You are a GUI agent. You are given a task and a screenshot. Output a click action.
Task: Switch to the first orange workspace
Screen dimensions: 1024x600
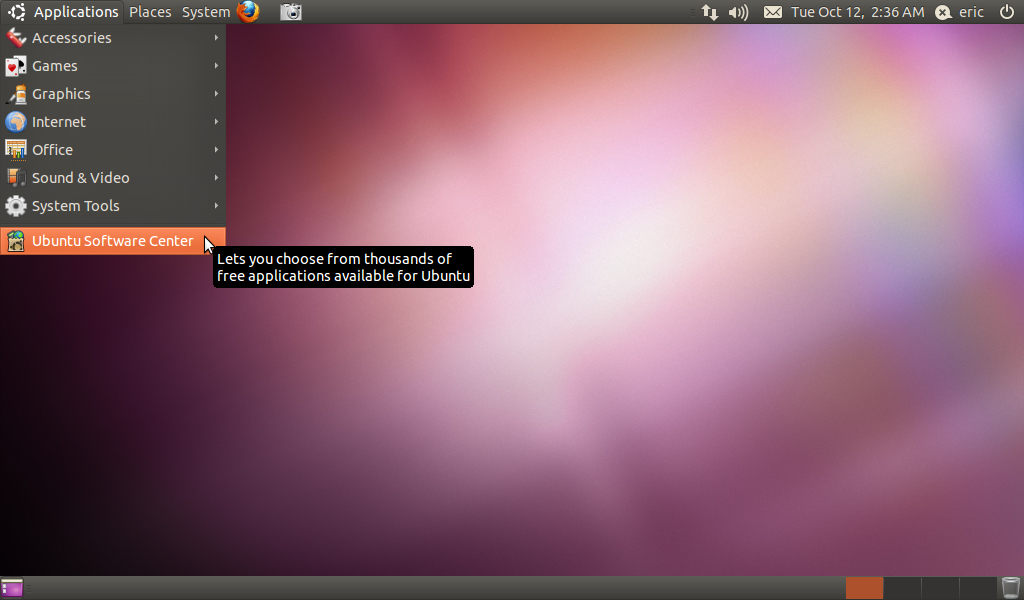click(864, 588)
